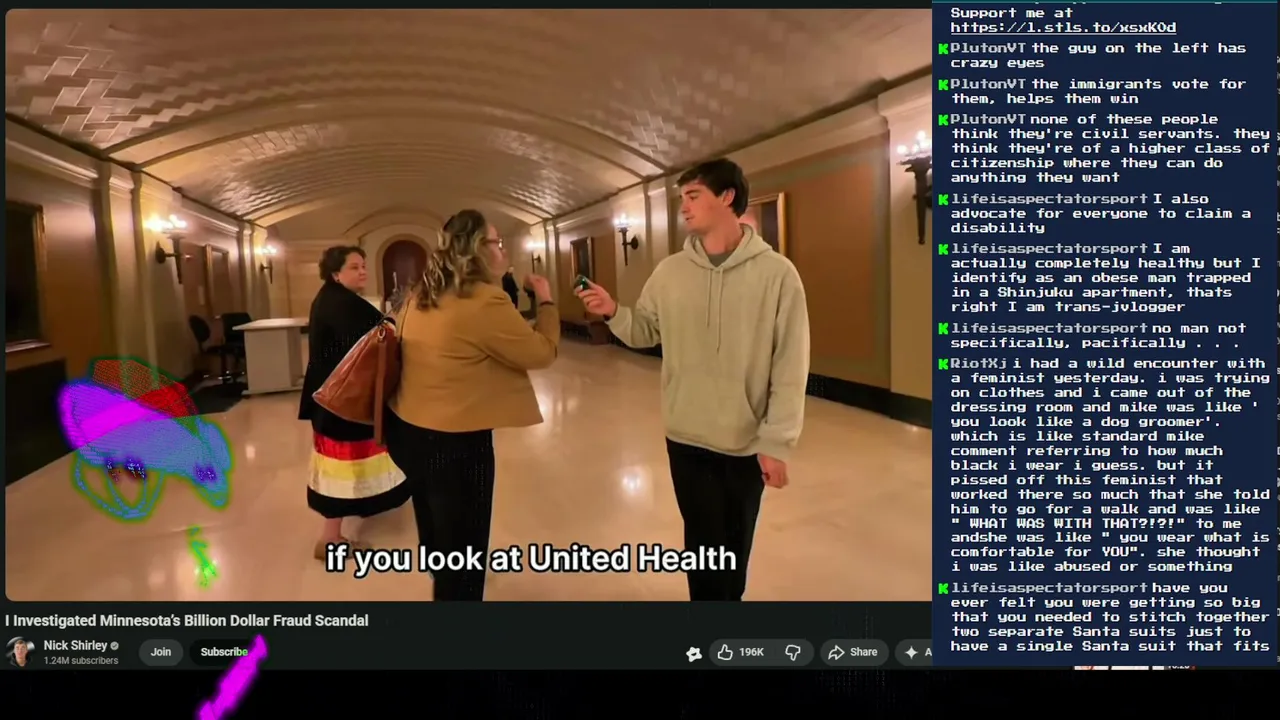Click the Share arrow button
The height and width of the screenshot is (720, 1280).
coord(853,652)
